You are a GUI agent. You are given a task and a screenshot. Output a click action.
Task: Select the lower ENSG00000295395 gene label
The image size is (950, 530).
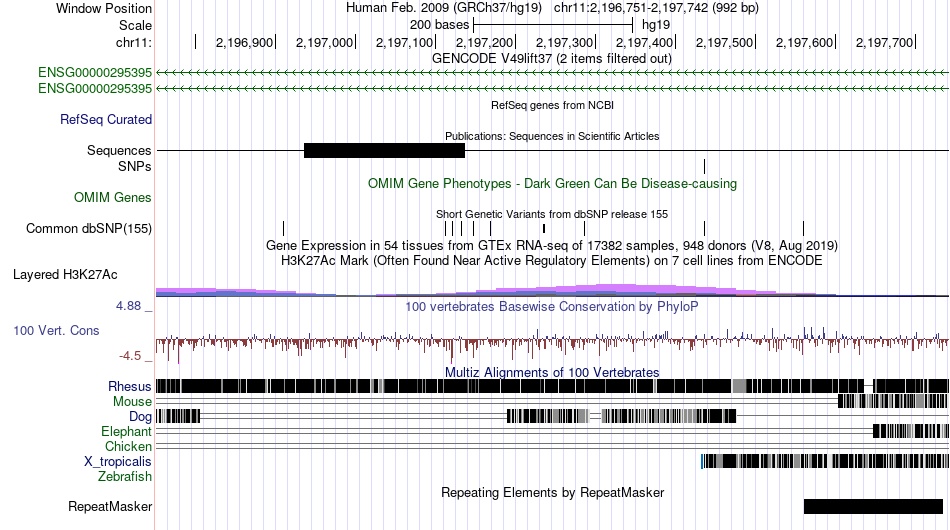95,88
